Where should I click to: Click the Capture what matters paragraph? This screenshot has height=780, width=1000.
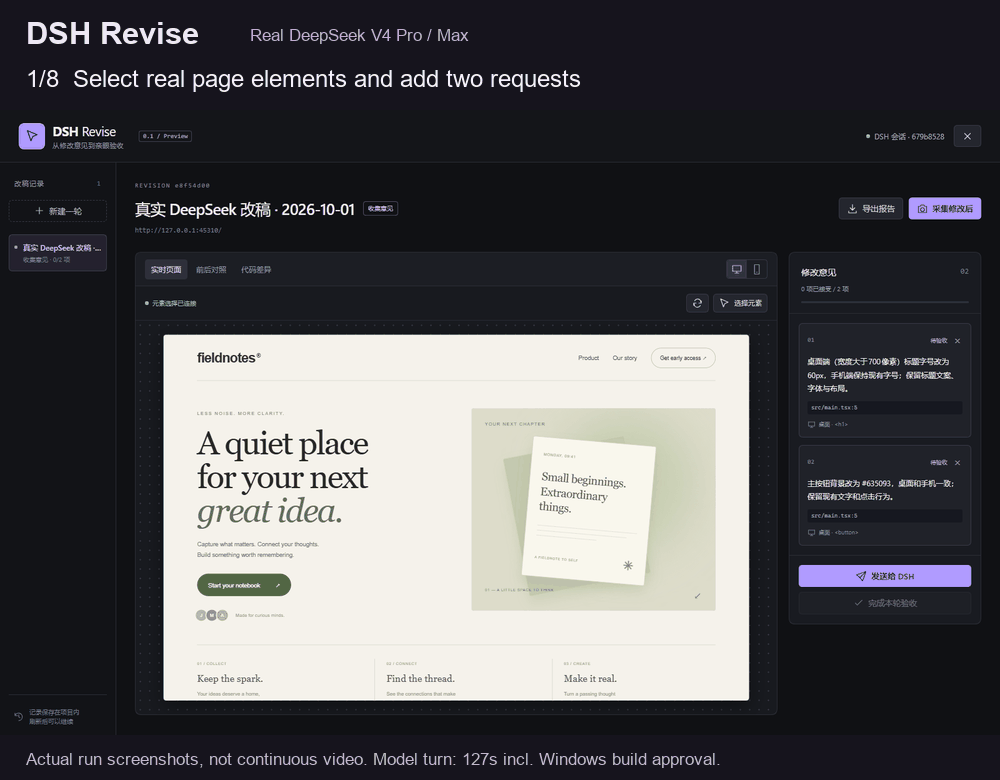(x=258, y=549)
